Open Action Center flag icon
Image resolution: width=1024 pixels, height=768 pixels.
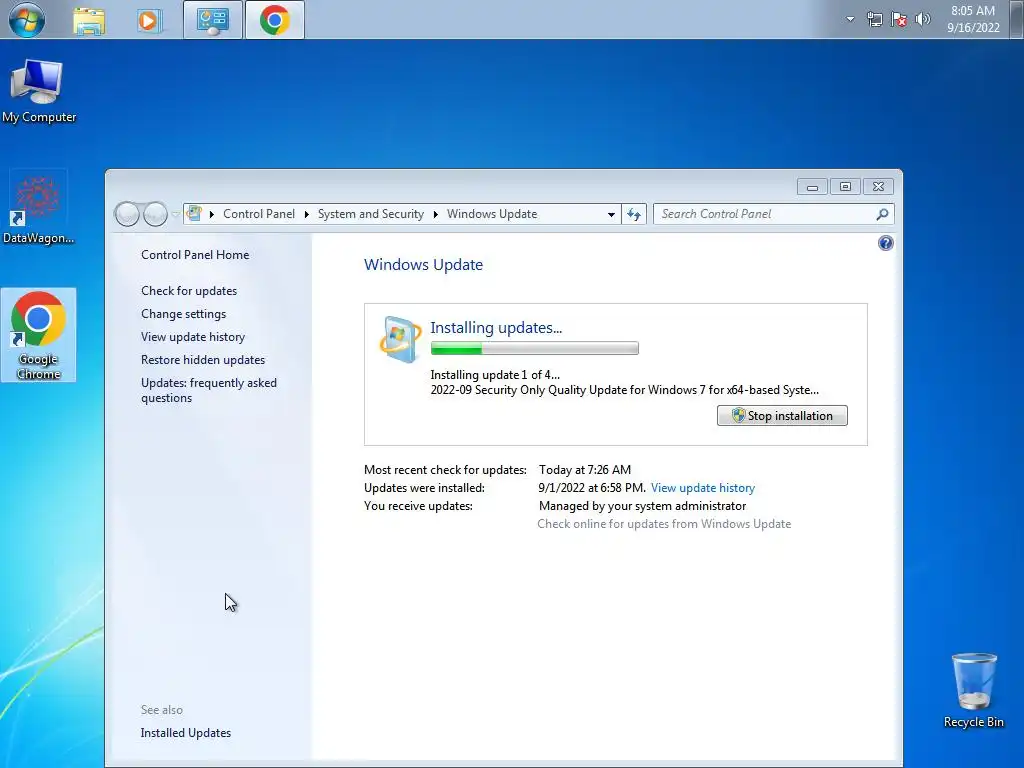point(899,20)
